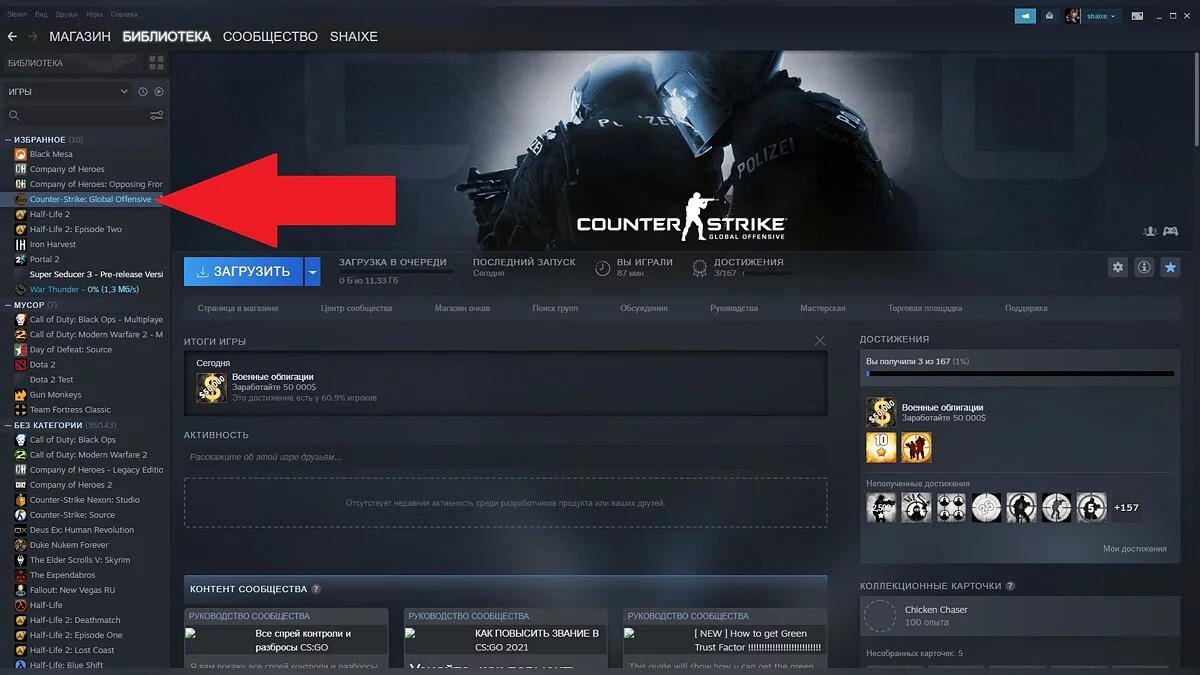Open the Chicken Chaser trading card
This screenshot has height=675, width=1200.
click(1020, 616)
